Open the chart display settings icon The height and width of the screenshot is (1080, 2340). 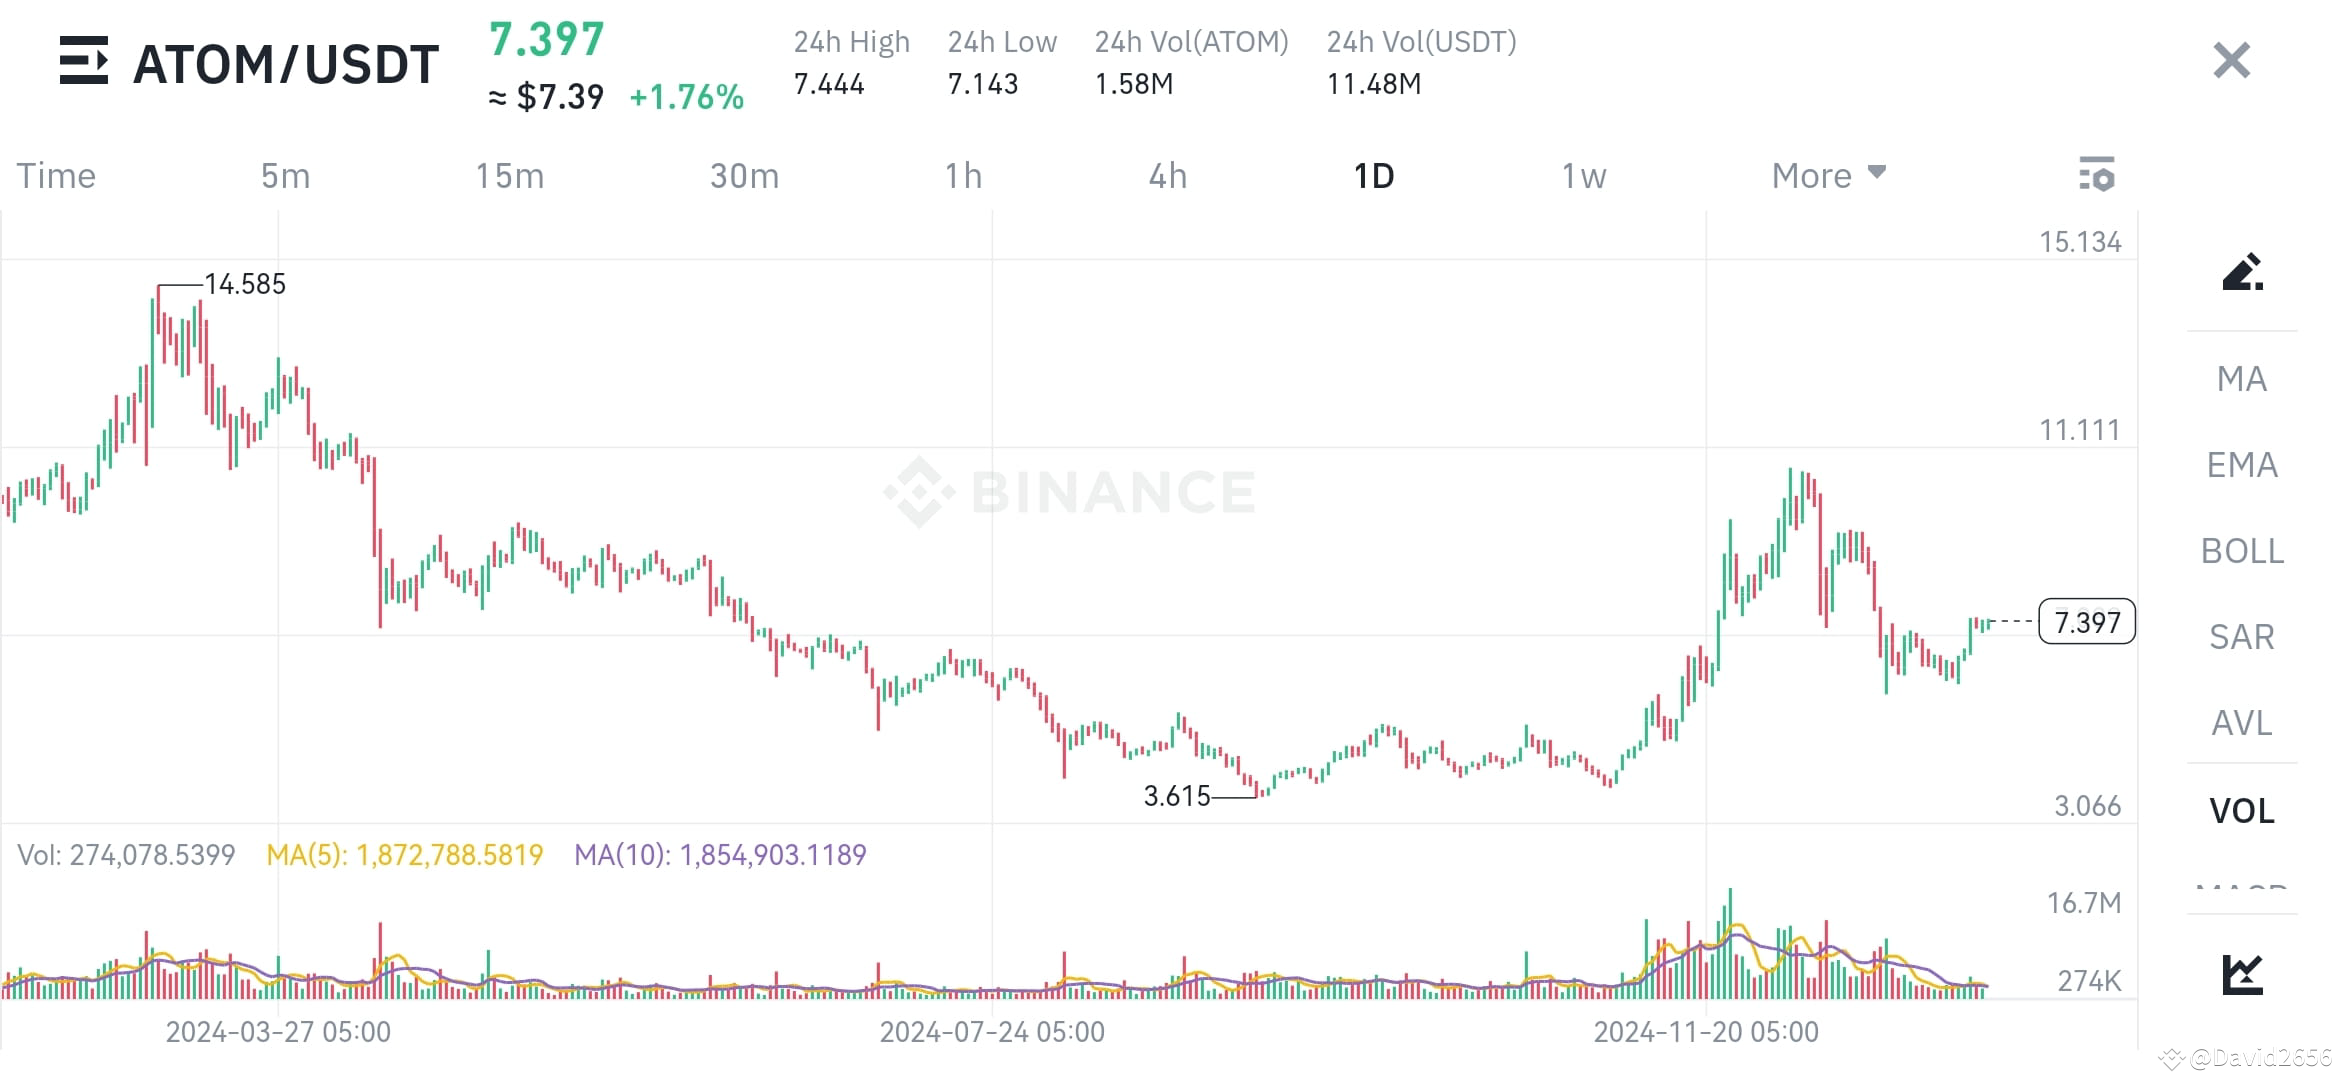coord(2097,173)
